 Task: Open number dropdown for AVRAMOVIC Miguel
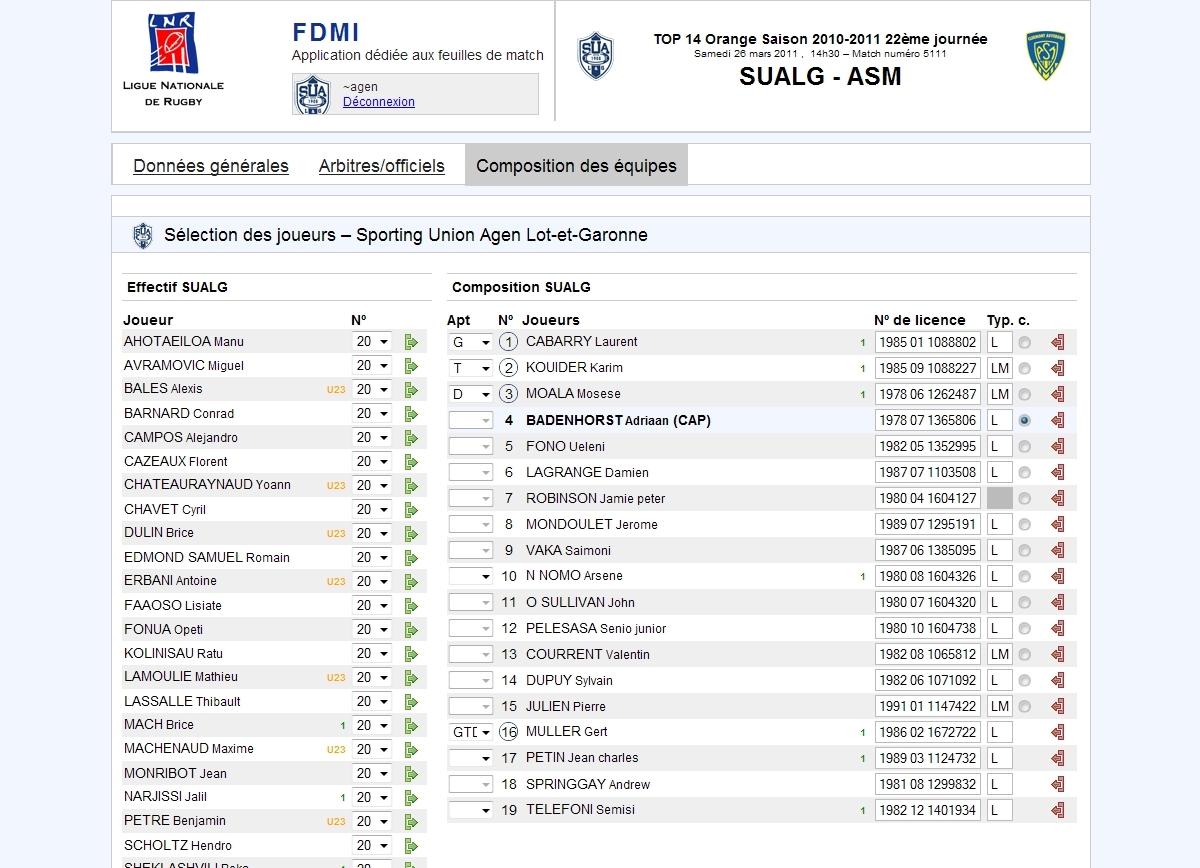(371, 366)
